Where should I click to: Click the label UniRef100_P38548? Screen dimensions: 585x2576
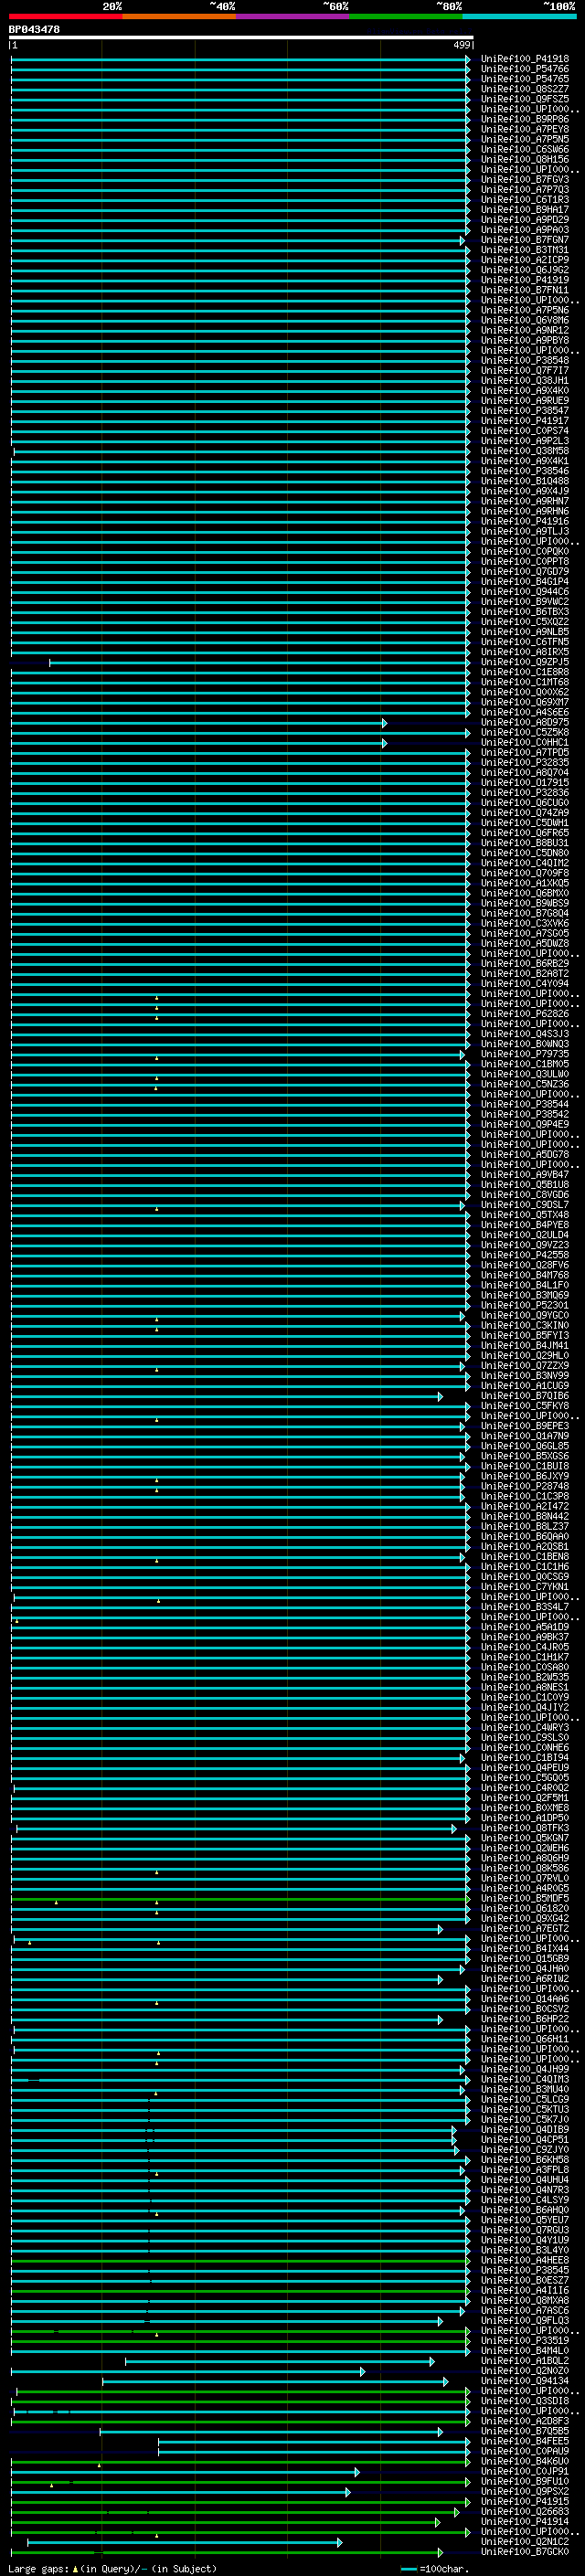point(525,361)
